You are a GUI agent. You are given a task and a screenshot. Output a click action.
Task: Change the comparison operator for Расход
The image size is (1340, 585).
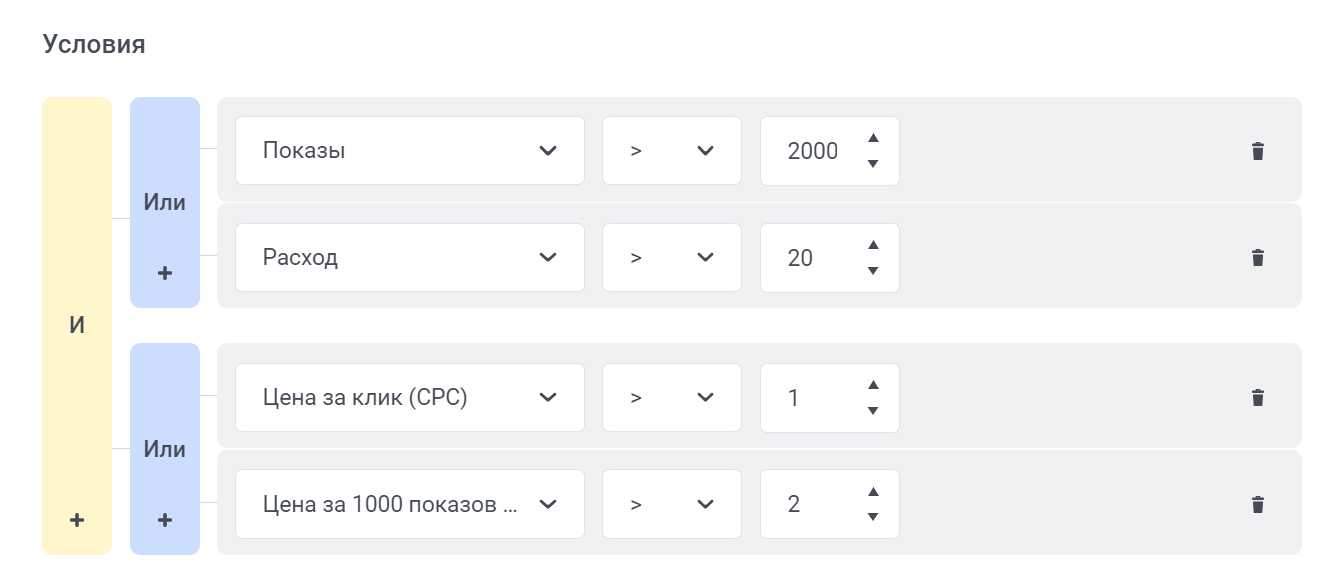point(672,258)
